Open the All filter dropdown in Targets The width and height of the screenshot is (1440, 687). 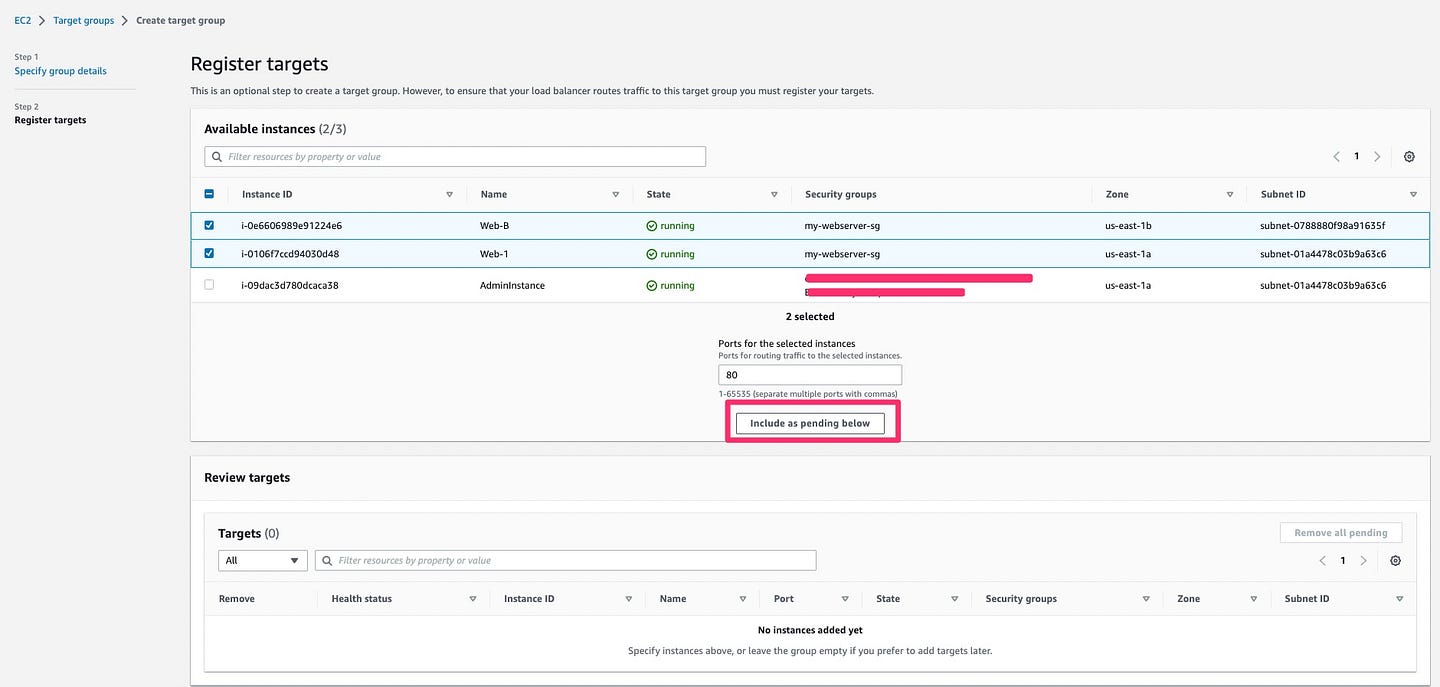(x=262, y=561)
